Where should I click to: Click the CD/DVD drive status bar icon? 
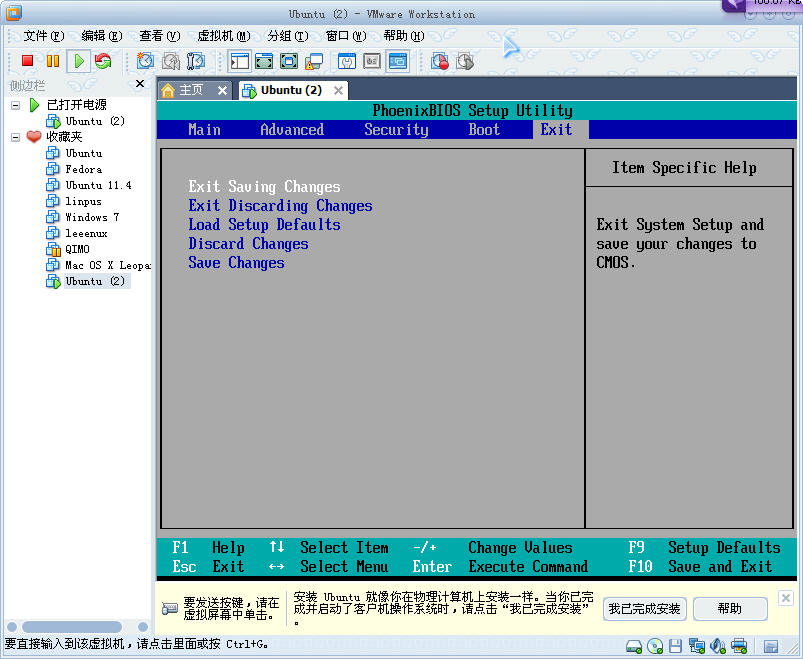(x=655, y=646)
